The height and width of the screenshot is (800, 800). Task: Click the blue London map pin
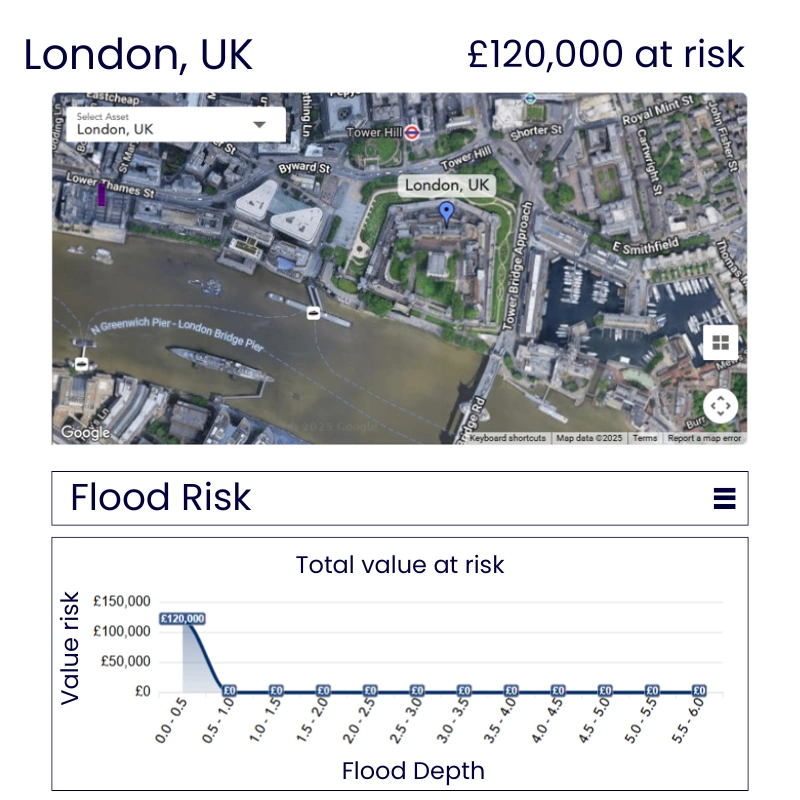point(447,211)
